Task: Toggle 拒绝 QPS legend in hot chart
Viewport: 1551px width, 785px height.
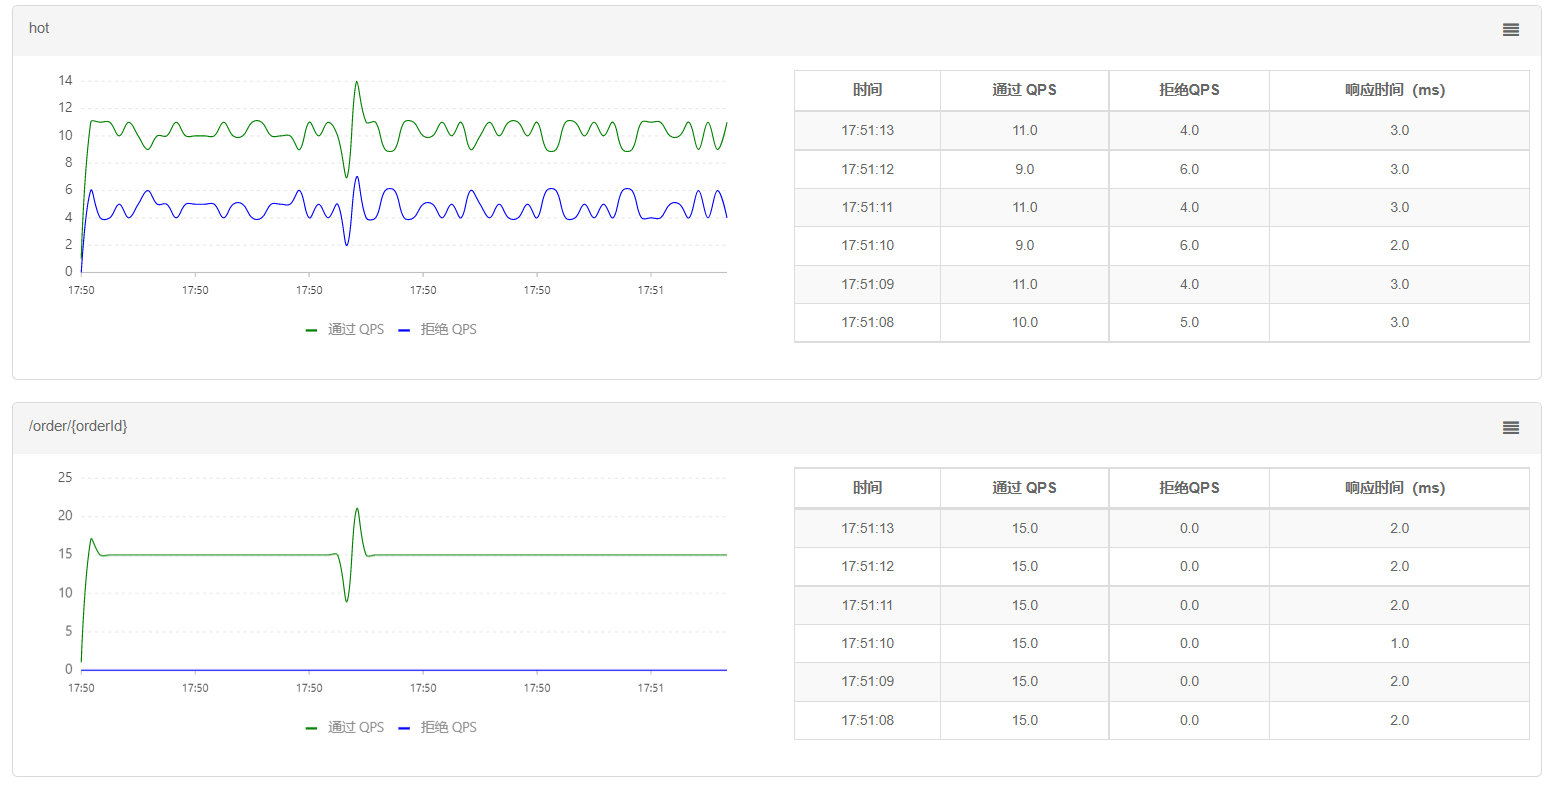Action: [448, 329]
